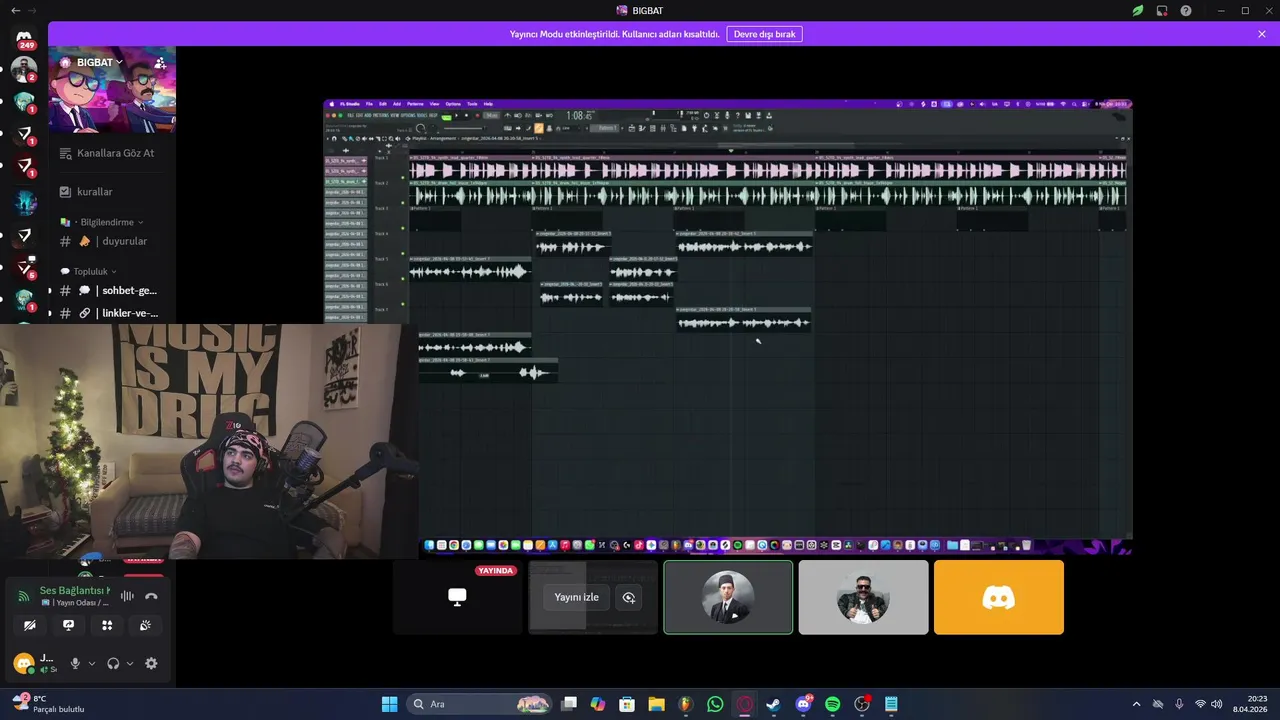Disconnect from voice with the hang-up icon
This screenshot has height=720, width=1280.
(x=151, y=596)
